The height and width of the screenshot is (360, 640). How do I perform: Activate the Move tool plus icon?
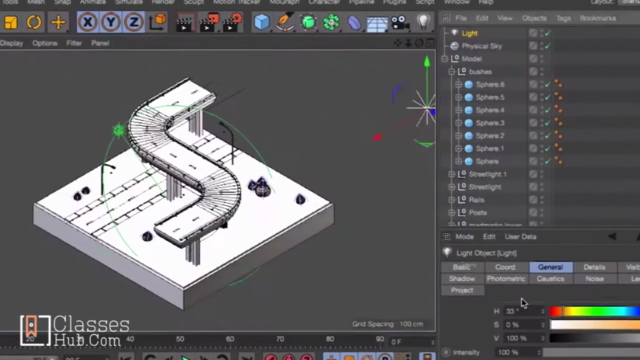coord(58,22)
